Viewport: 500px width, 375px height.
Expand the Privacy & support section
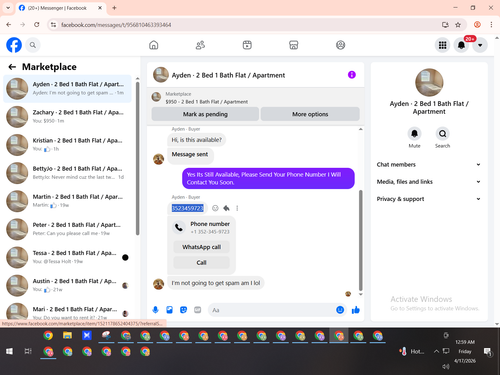coord(429,199)
